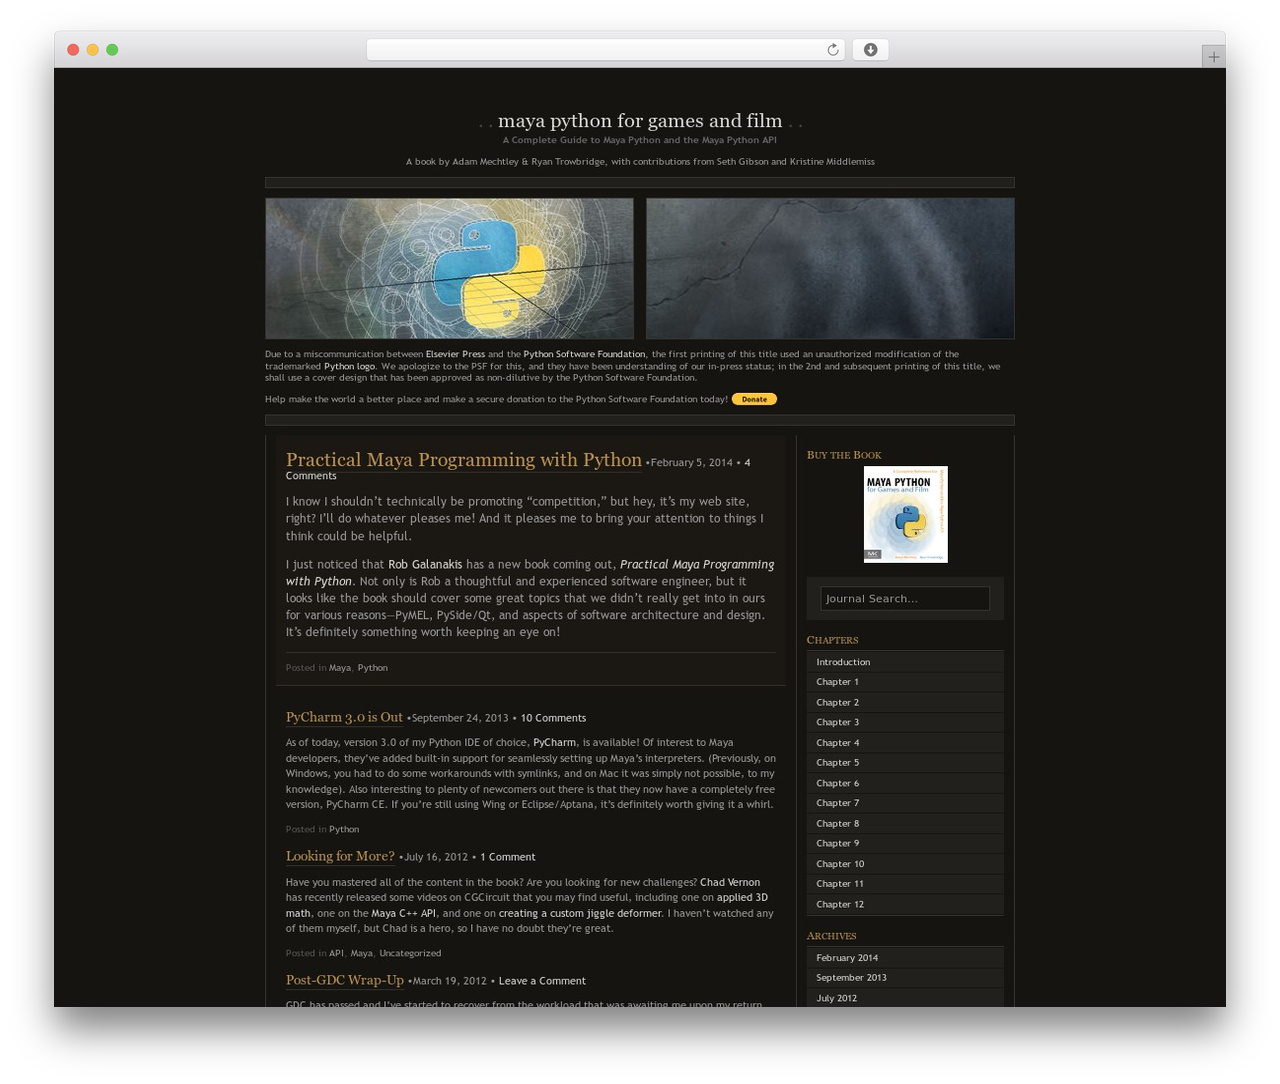Open Chapter 4 in sidebar
Viewport: 1280px width, 1084px height.
pyautogui.click(x=905, y=743)
